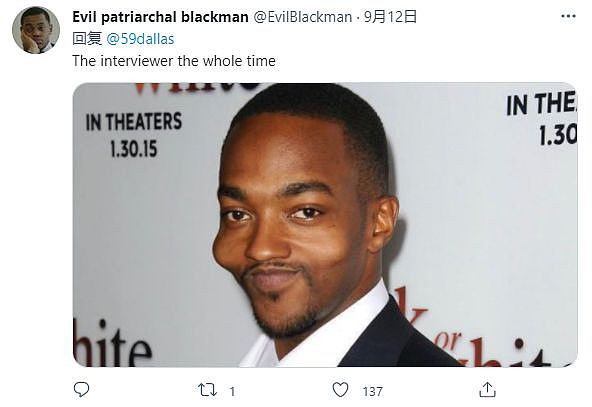592x407 pixels.
Task: Open the three-dot more options menu
Action: click(568, 16)
